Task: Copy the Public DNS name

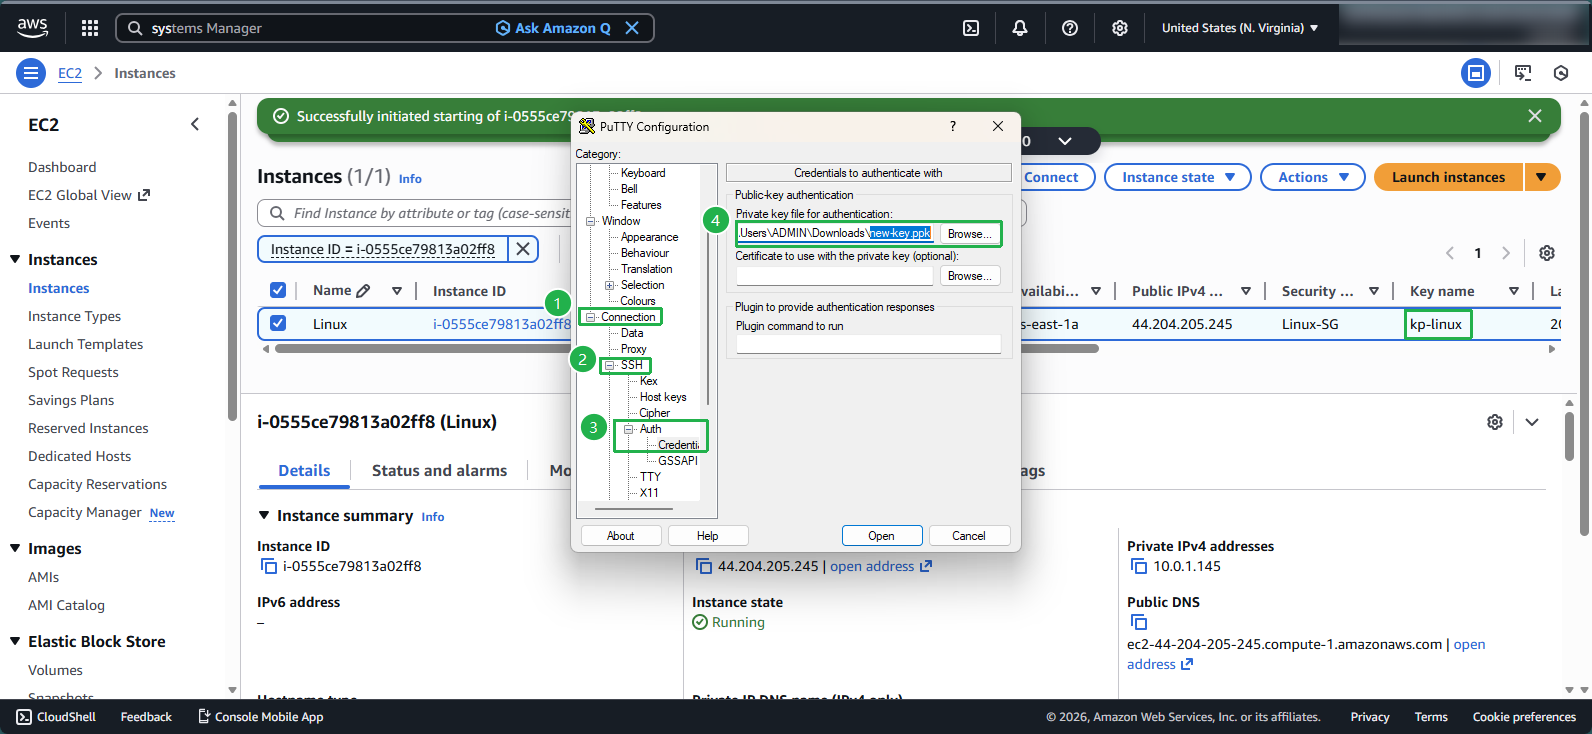Action: [x=1138, y=623]
